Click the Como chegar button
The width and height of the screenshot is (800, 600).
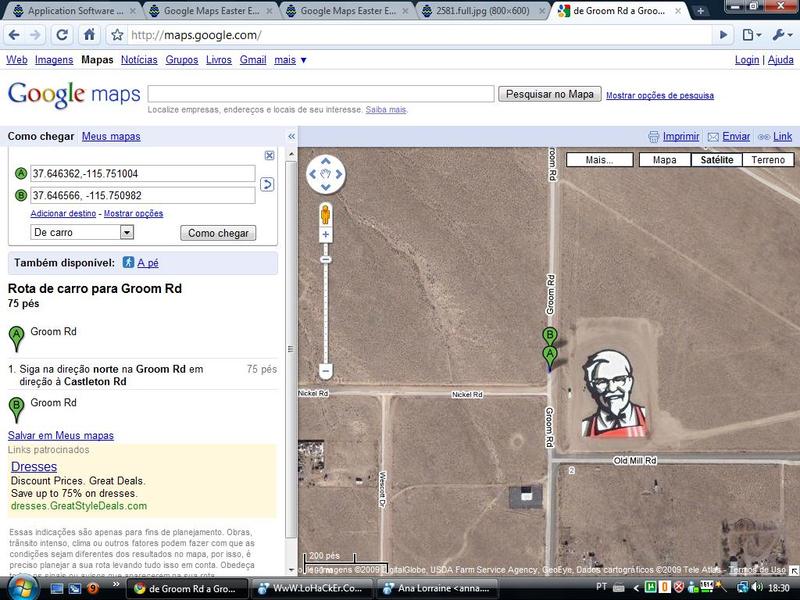point(218,233)
